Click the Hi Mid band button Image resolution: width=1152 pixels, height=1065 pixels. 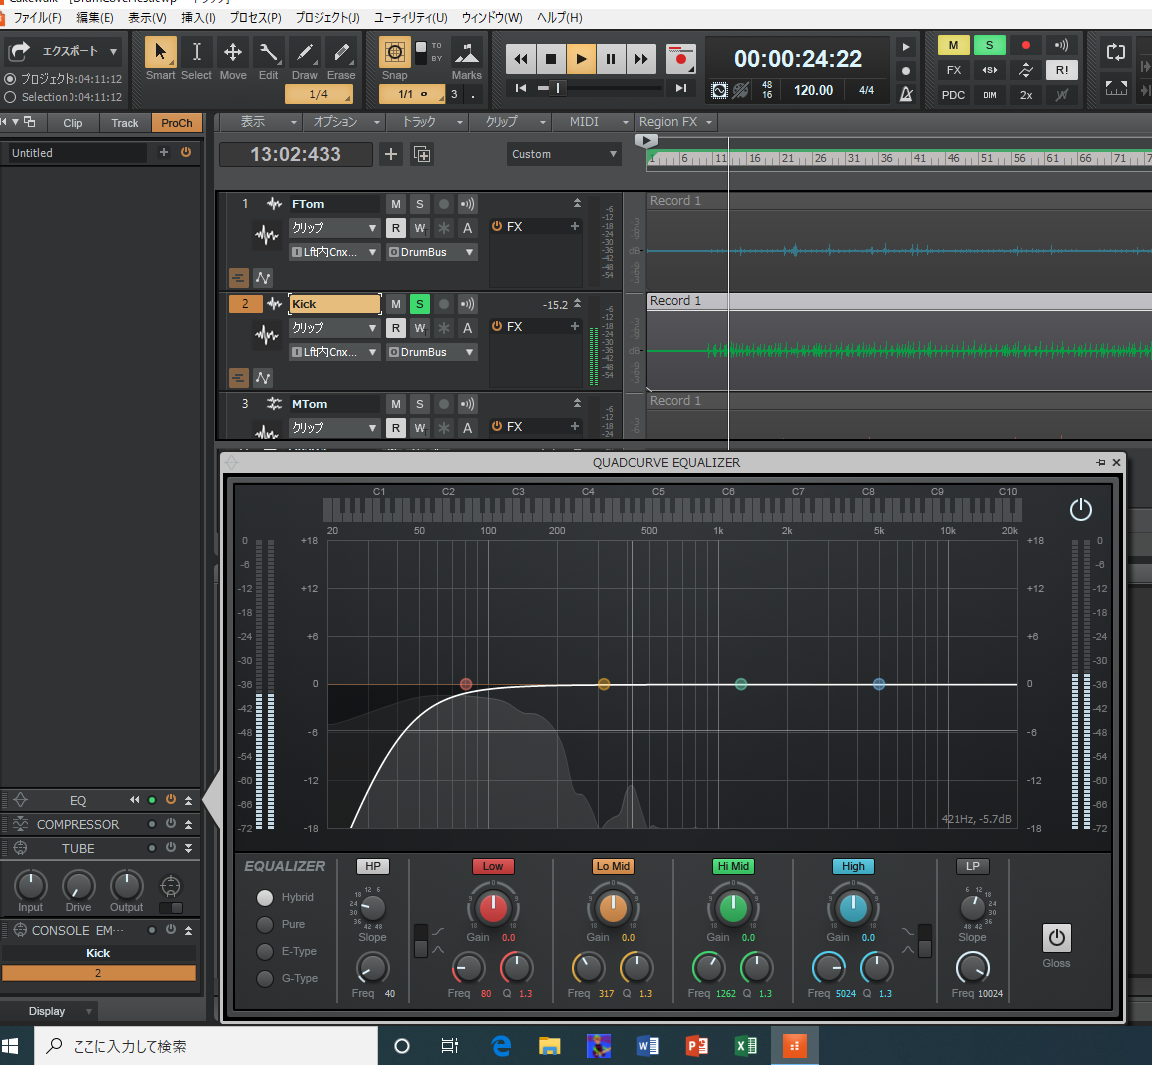point(733,866)
